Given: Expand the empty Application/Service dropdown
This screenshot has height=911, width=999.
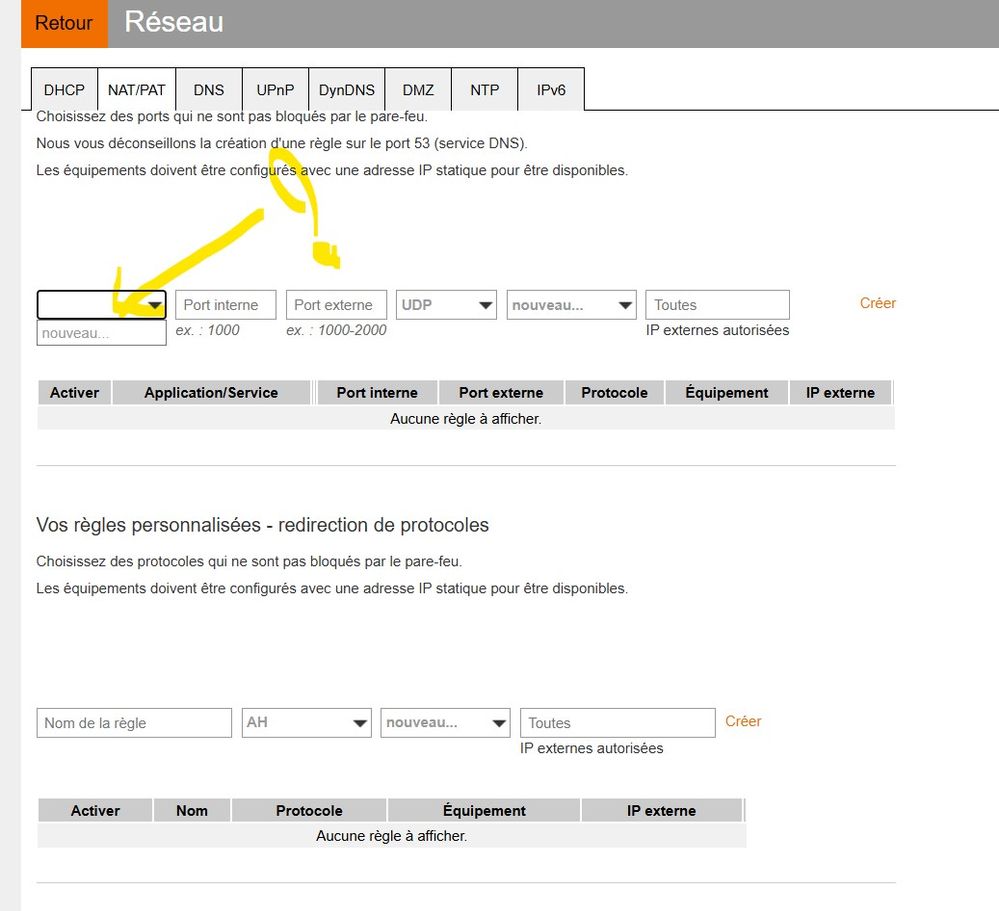Looking at the screenshot, I should point(101,305).
